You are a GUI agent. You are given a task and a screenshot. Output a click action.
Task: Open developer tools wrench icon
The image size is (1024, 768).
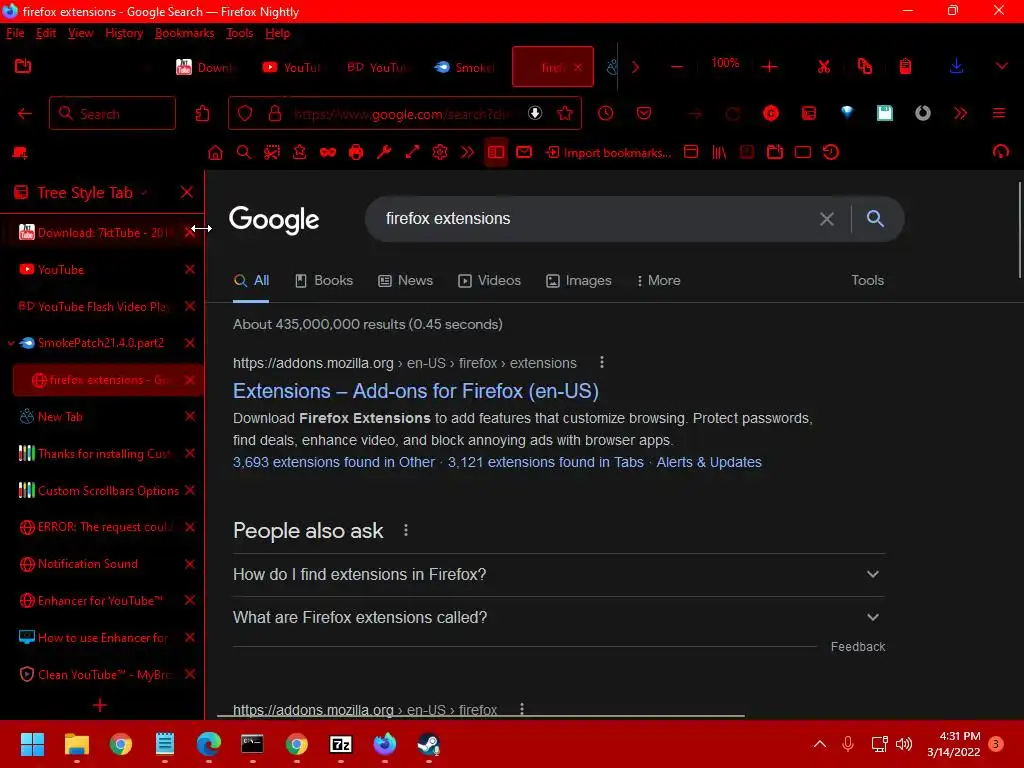[384, 153]
